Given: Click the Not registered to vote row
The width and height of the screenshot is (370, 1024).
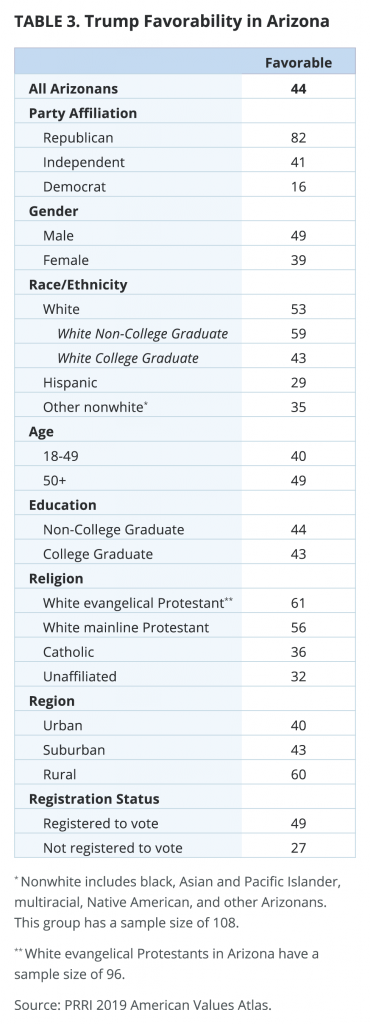Looking at the screenshot, I should pos(185,848).
